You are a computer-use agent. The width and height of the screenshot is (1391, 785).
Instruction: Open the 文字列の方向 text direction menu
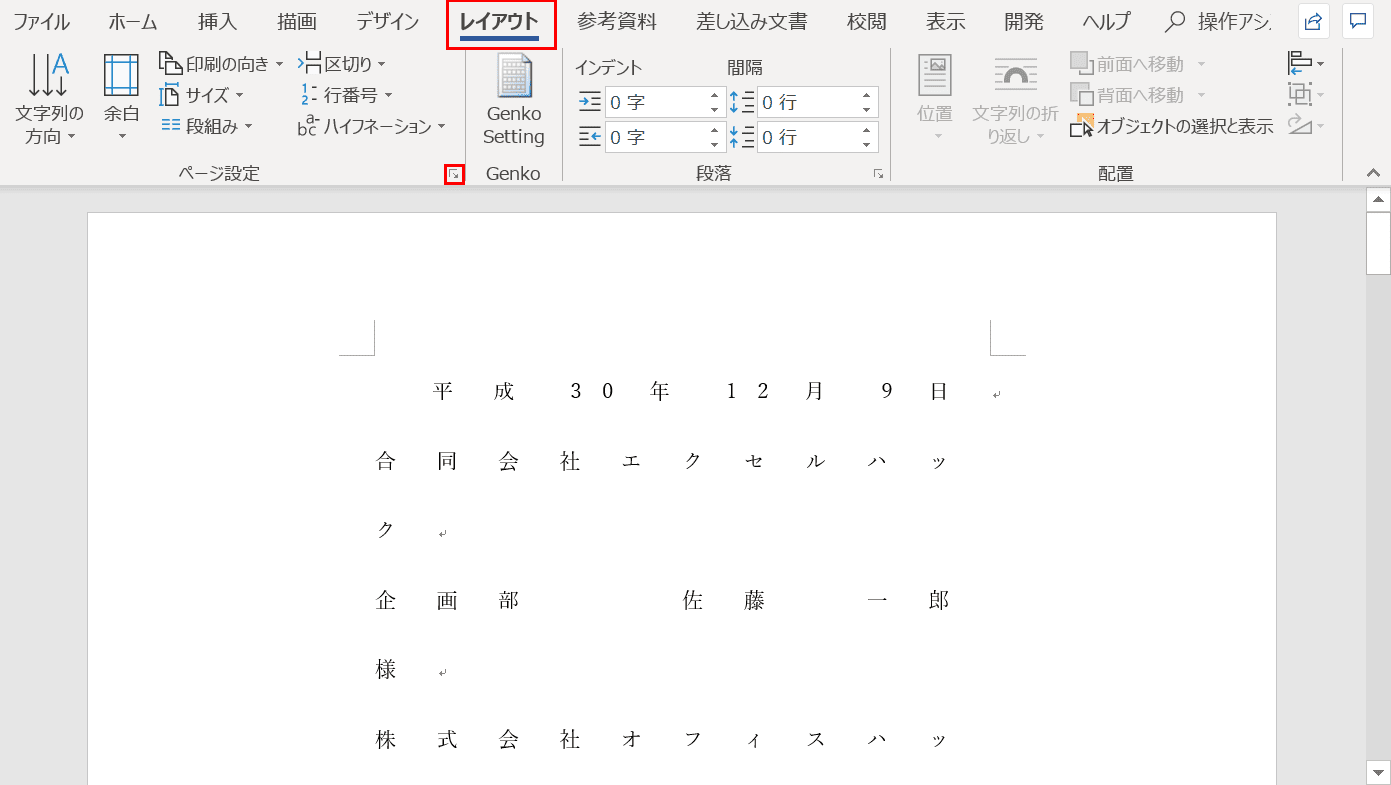pyautogui.click(x=49, y=98)
